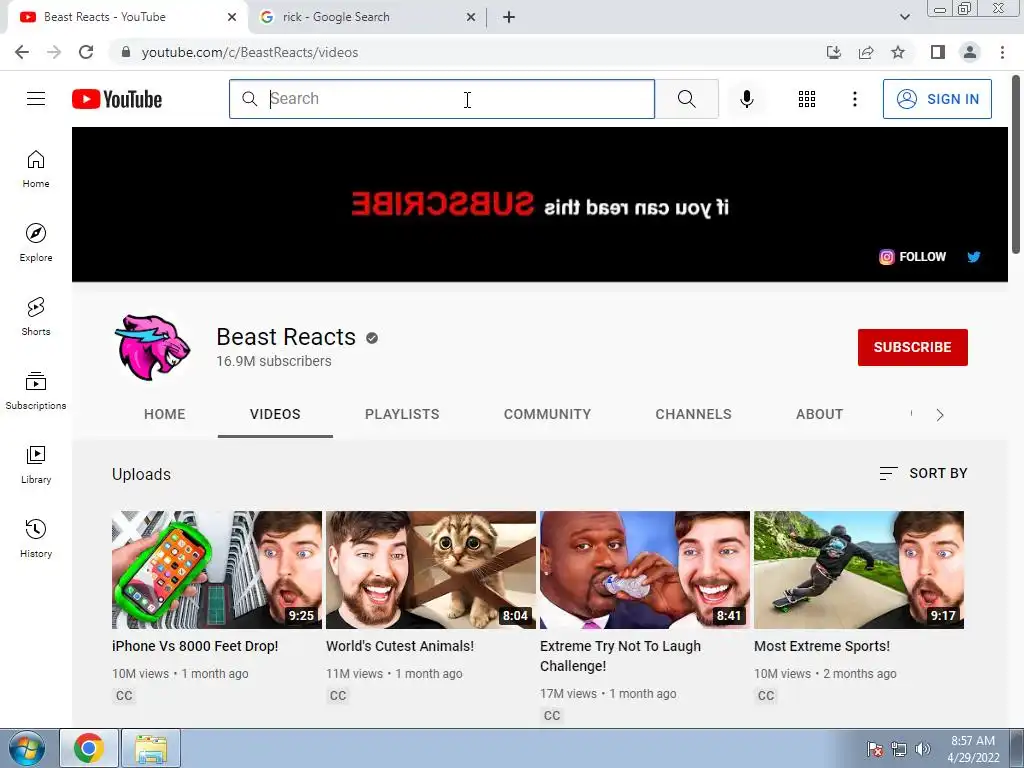Click the Action Center flag tray icon
This screenshot has height=768, width=1024.
coord(874,749)
